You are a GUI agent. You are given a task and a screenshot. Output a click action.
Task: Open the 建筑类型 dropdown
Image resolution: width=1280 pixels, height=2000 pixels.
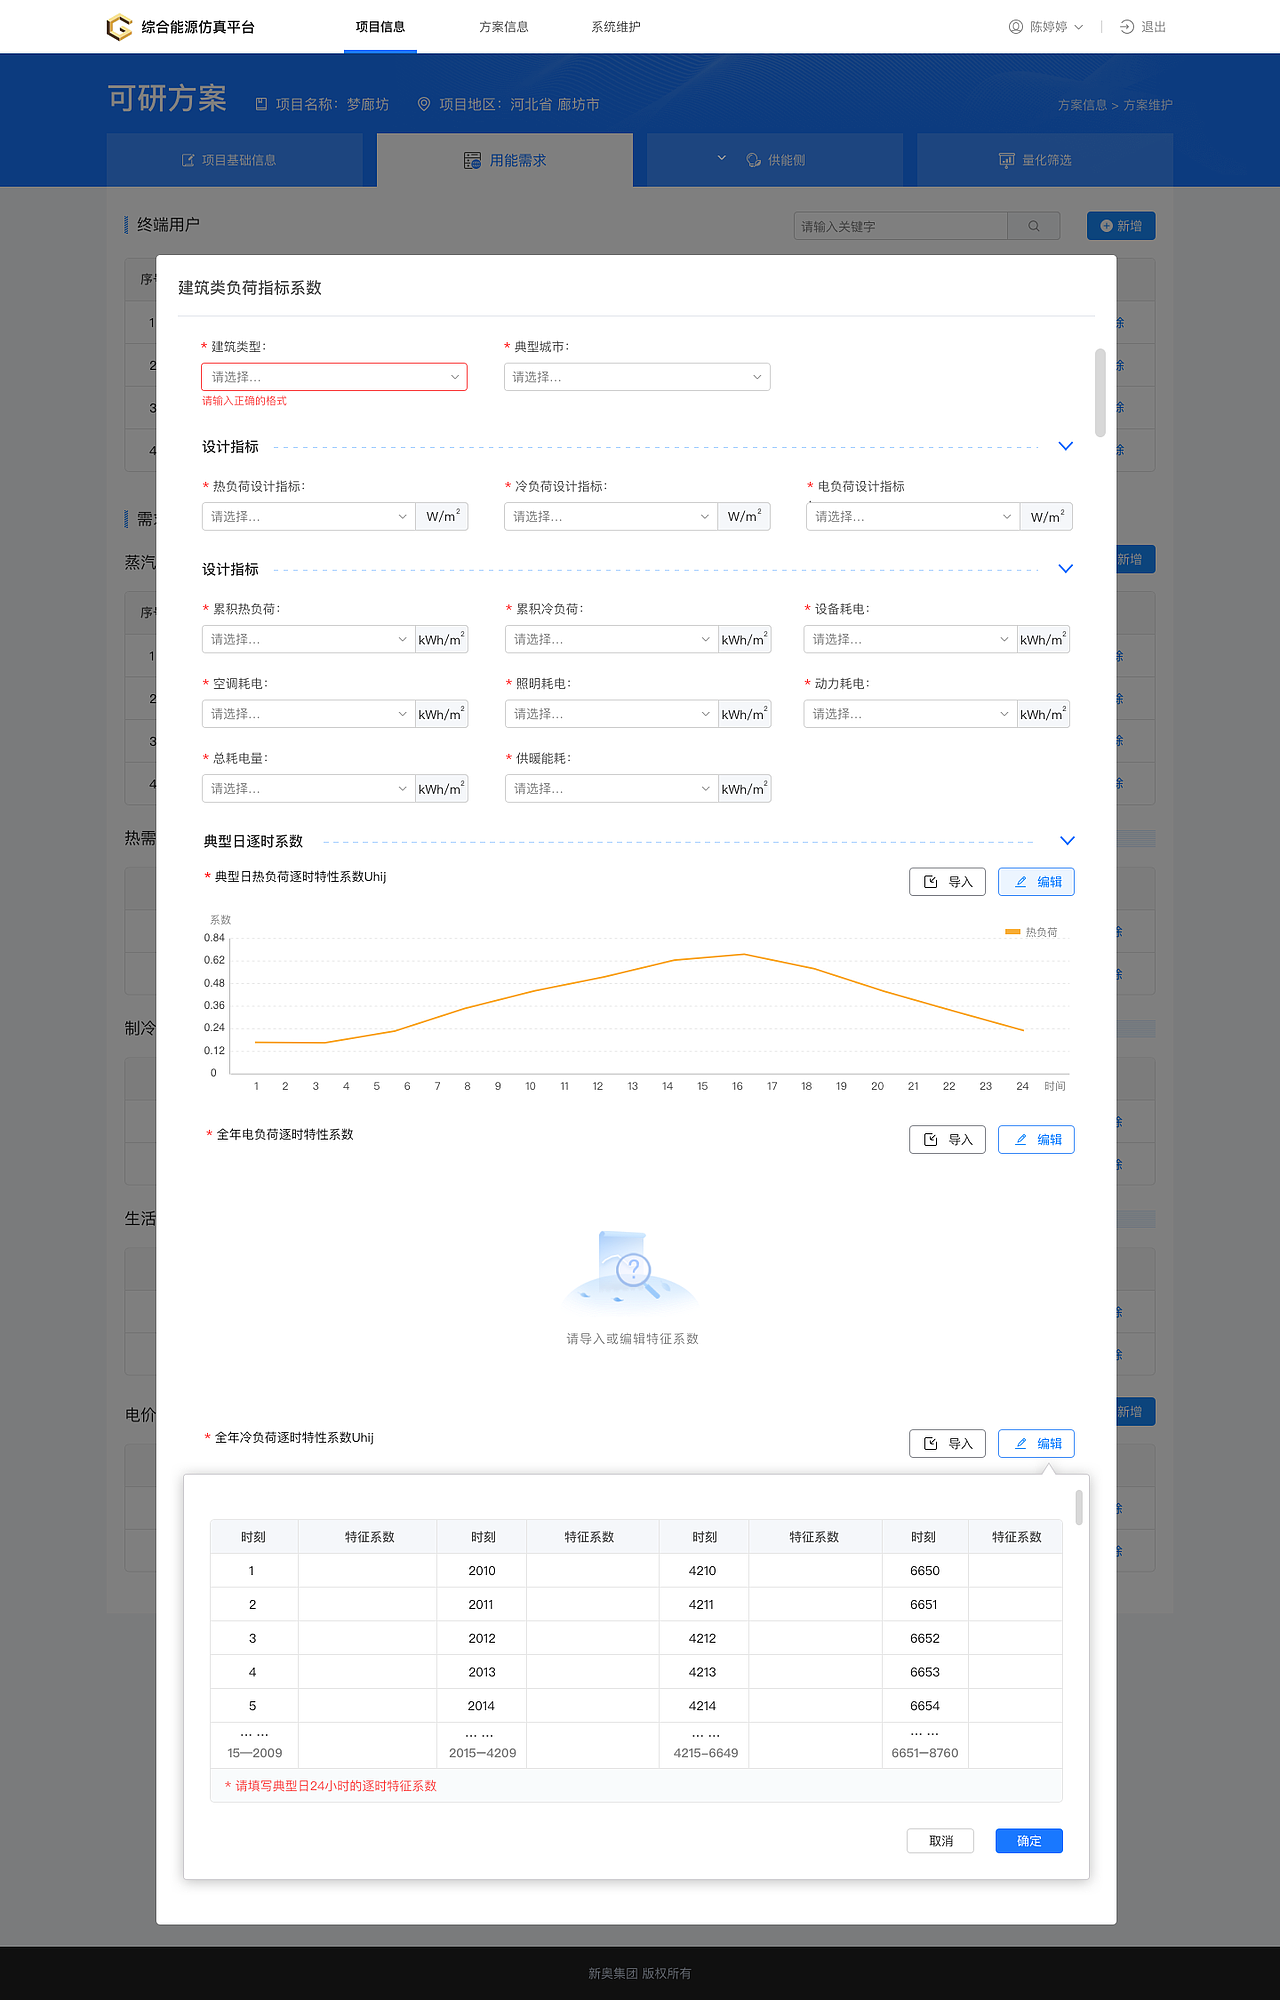(x=334, y=377)
